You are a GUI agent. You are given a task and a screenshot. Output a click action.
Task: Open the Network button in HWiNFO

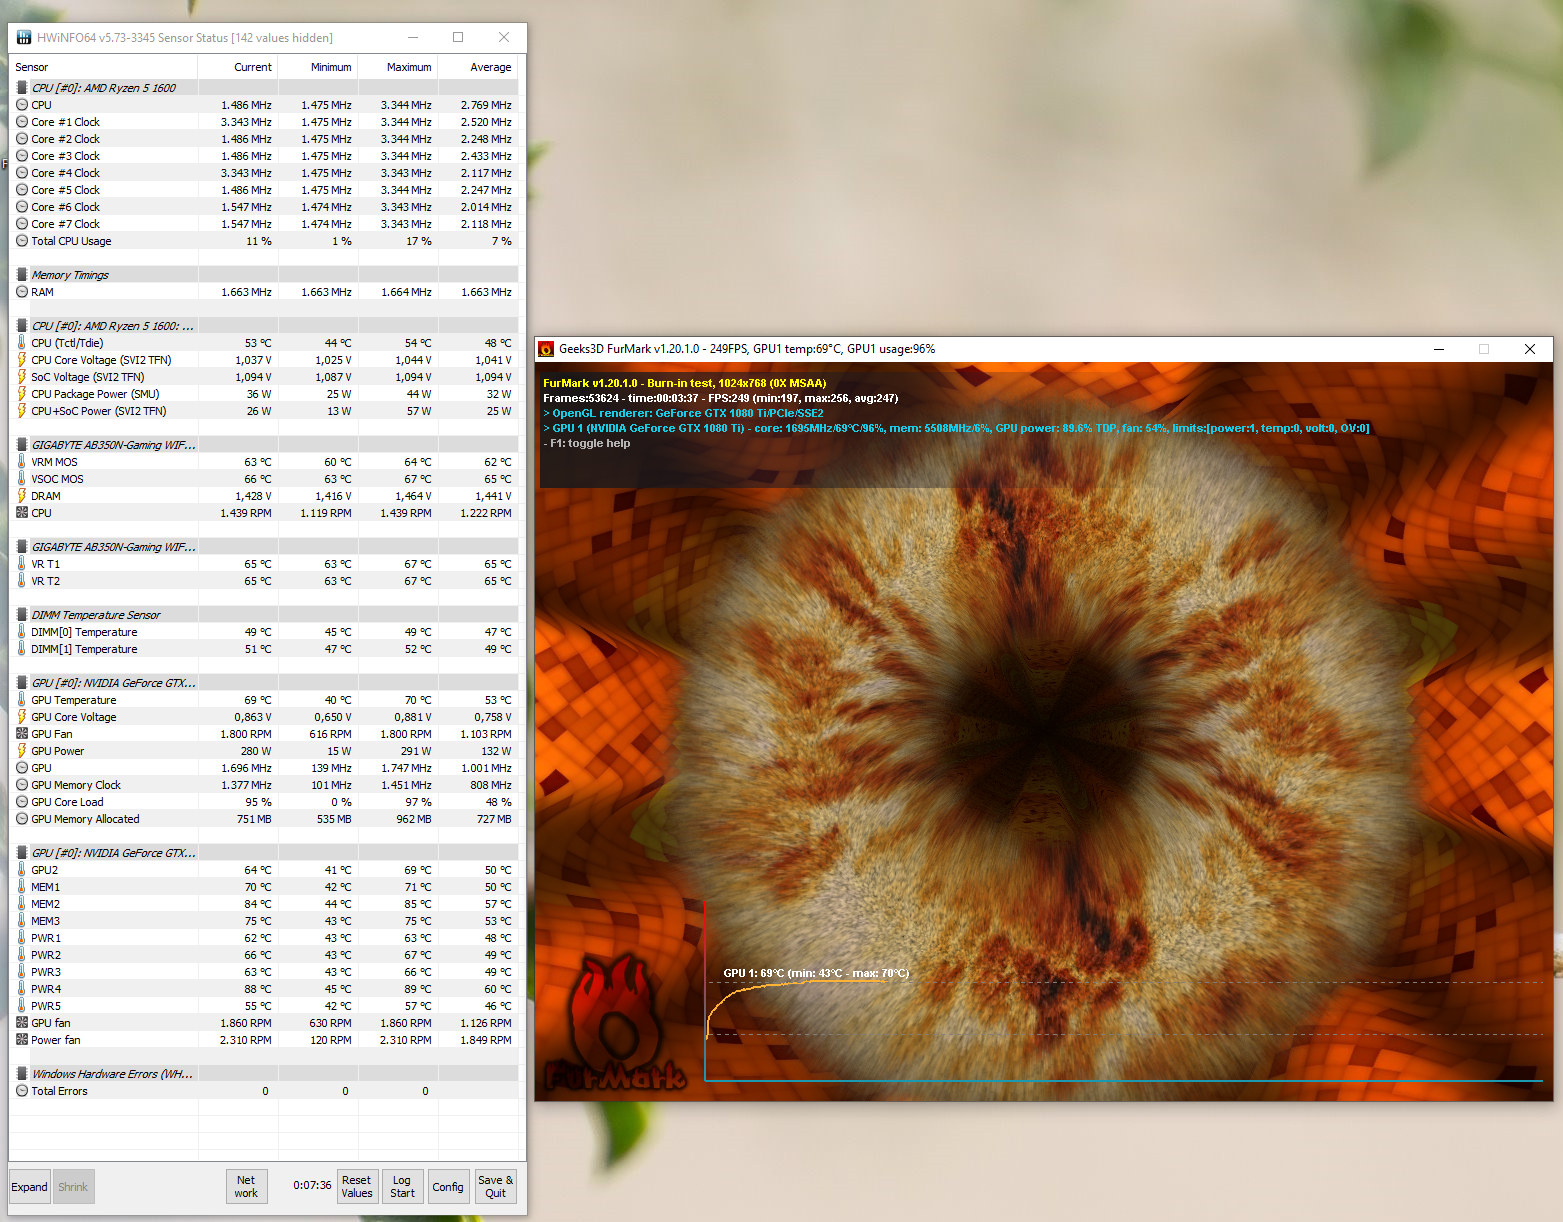[246, 1187]
